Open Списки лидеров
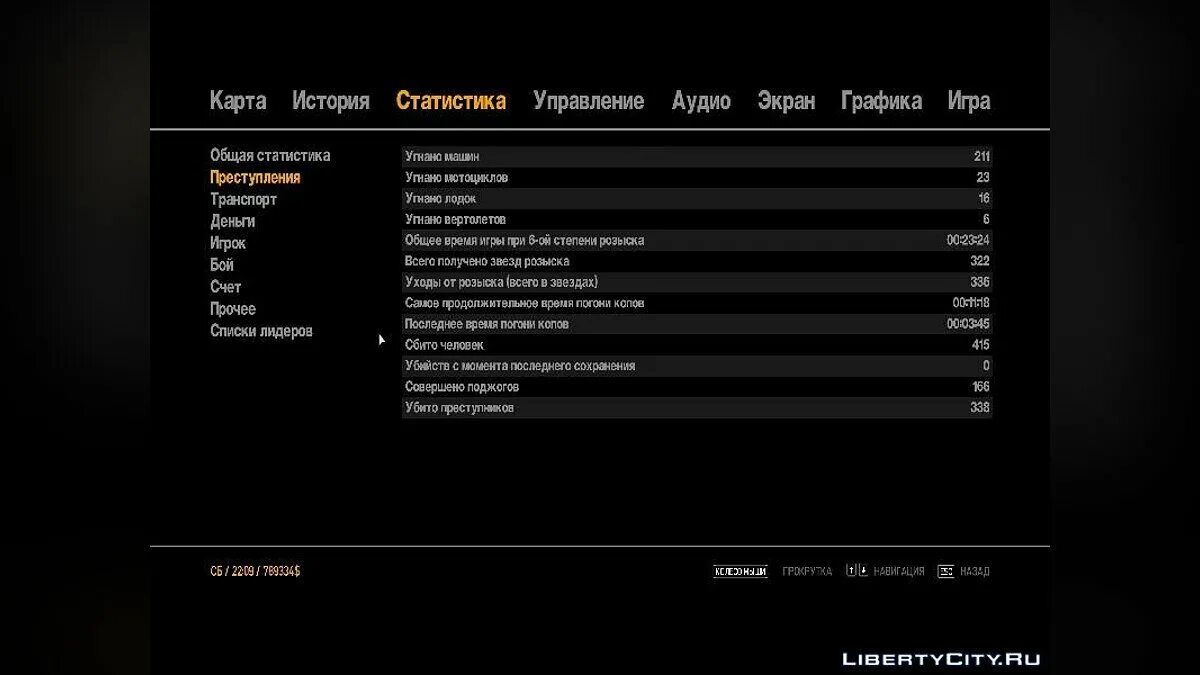Screen dimensions: 1200x675 pos(261,331)
